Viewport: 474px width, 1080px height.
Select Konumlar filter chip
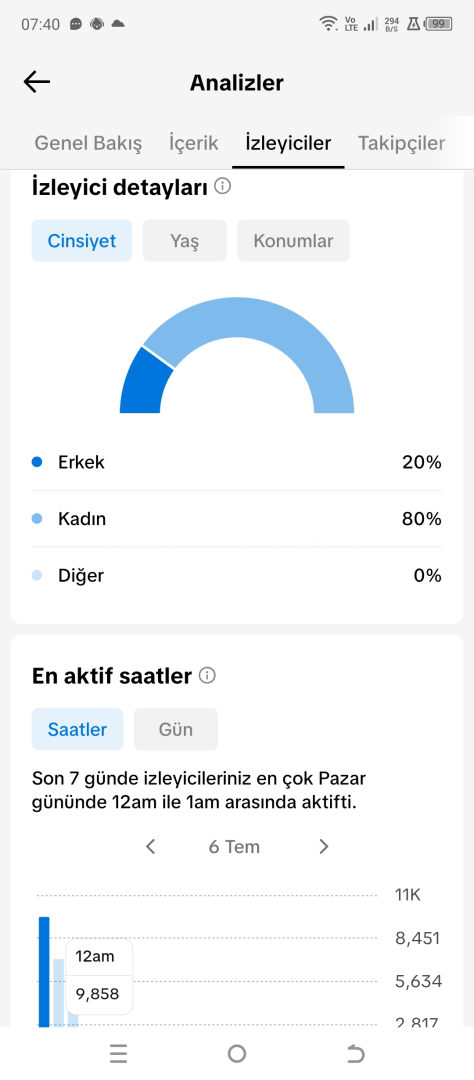[293, 241]
